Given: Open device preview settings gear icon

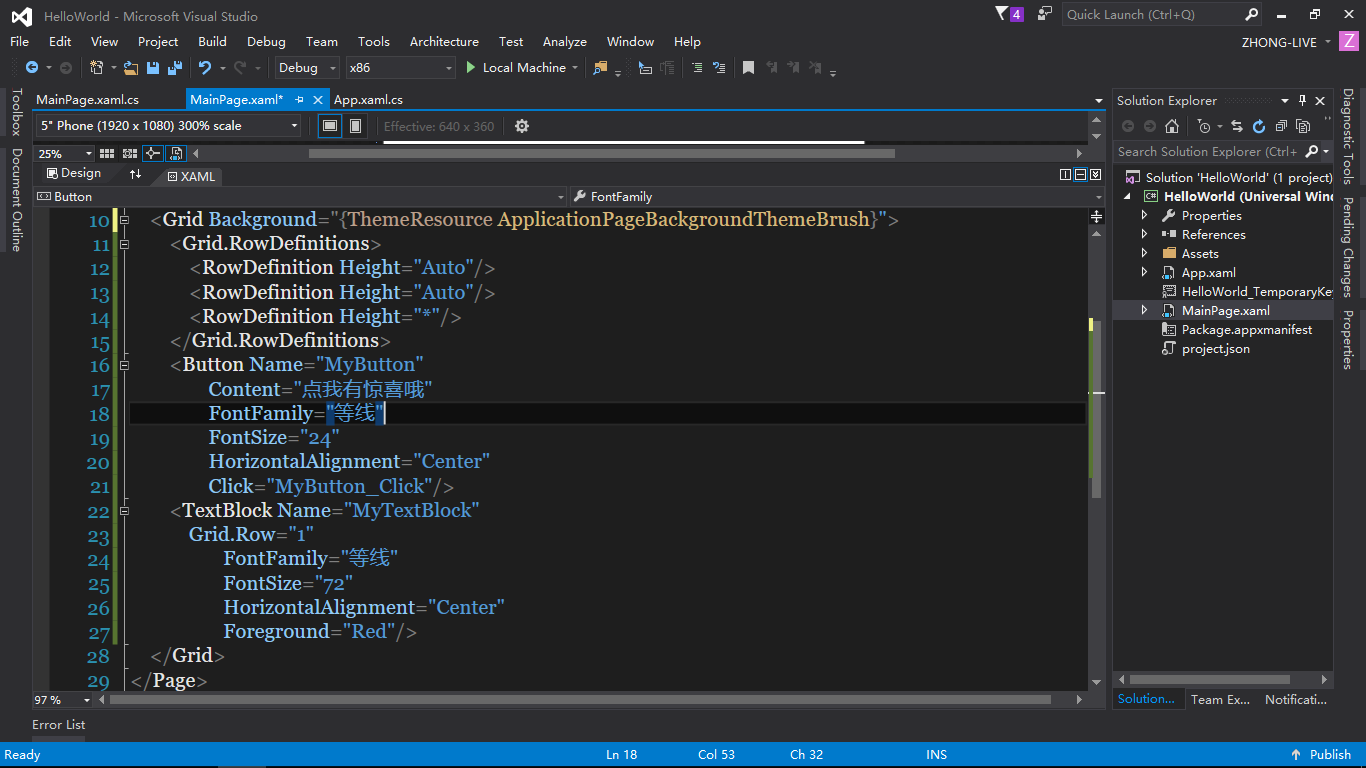Looking at the screenshot, I should (x=521, y=126).
